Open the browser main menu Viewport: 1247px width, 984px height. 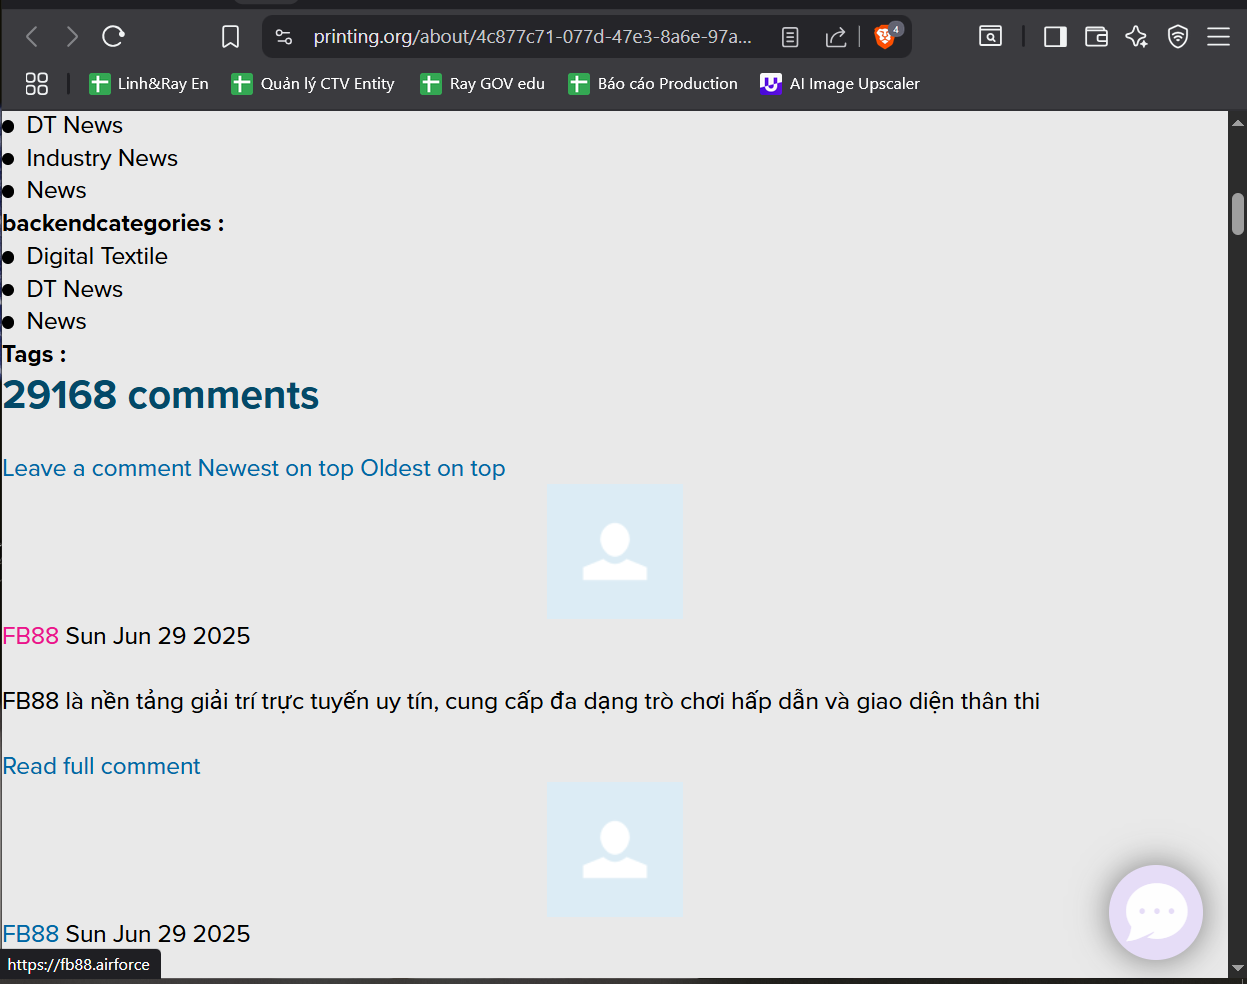pos(1218,37)
